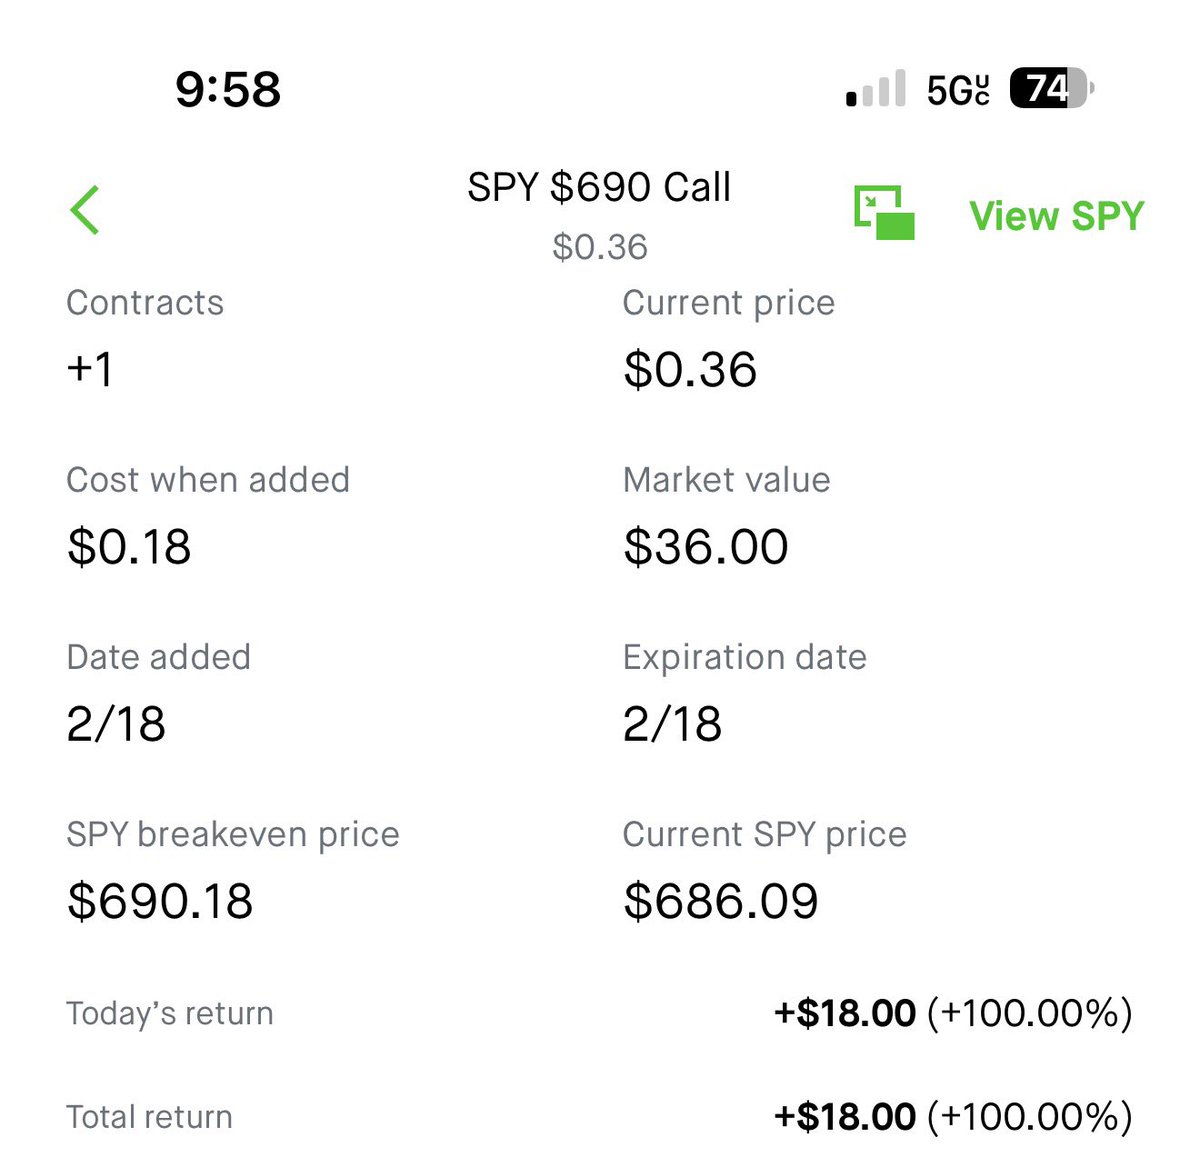Tap the Total return label text
This screenshot has width=1200, height=1167.
point(149,1117)
